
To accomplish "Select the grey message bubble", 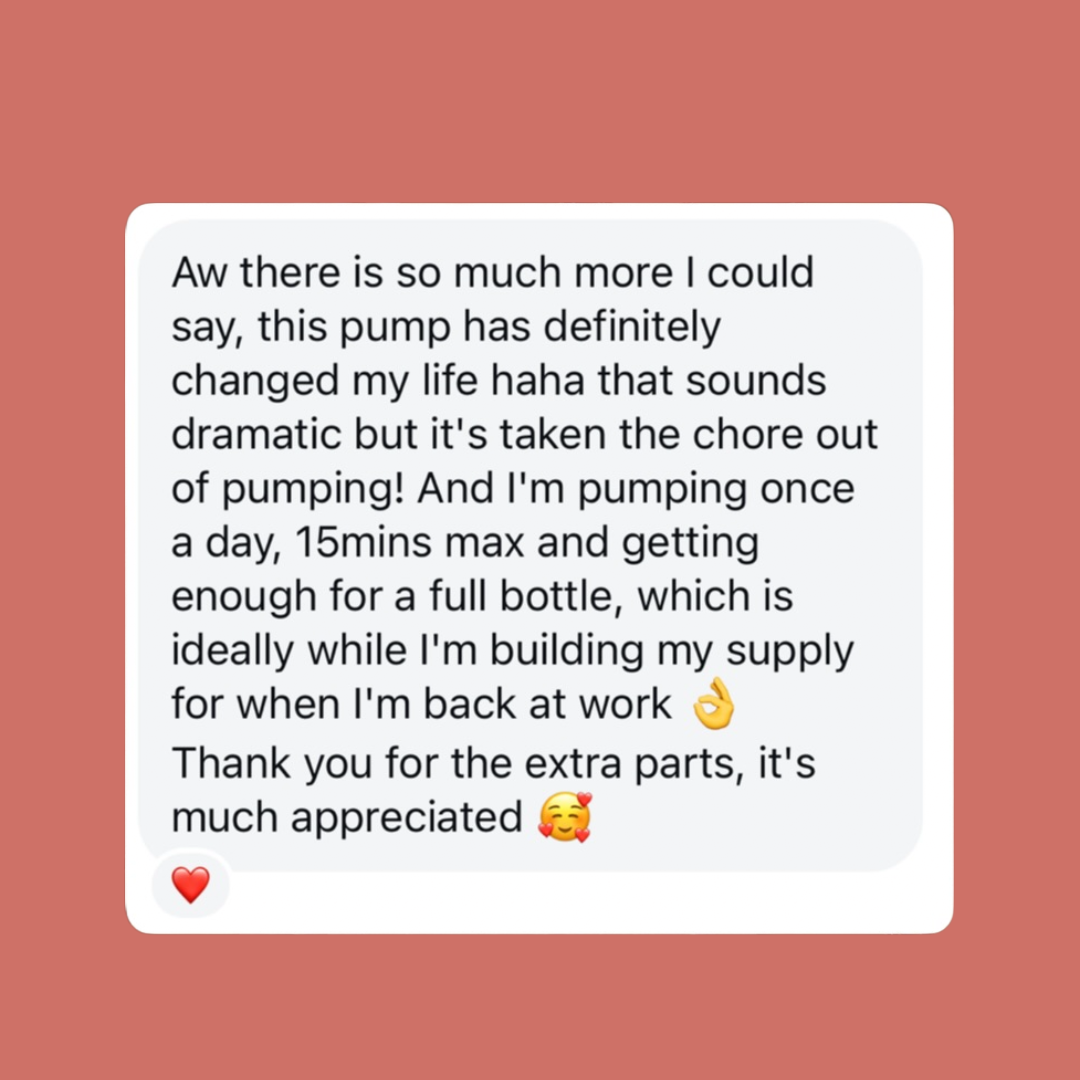I will (530, 546).
